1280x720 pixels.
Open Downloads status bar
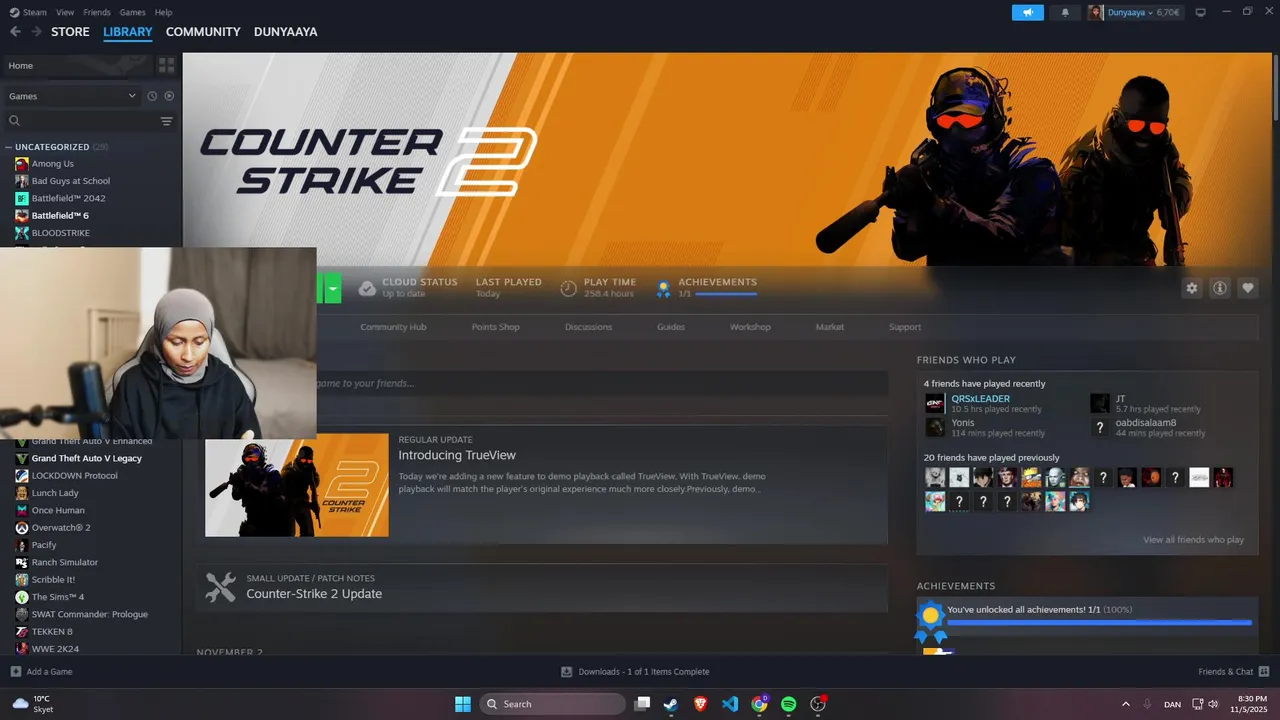coord(635,672)
